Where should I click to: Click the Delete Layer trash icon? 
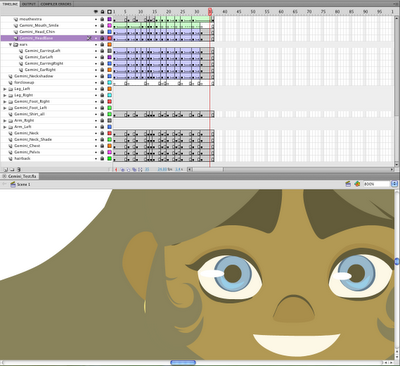click(x=19, y=169)
